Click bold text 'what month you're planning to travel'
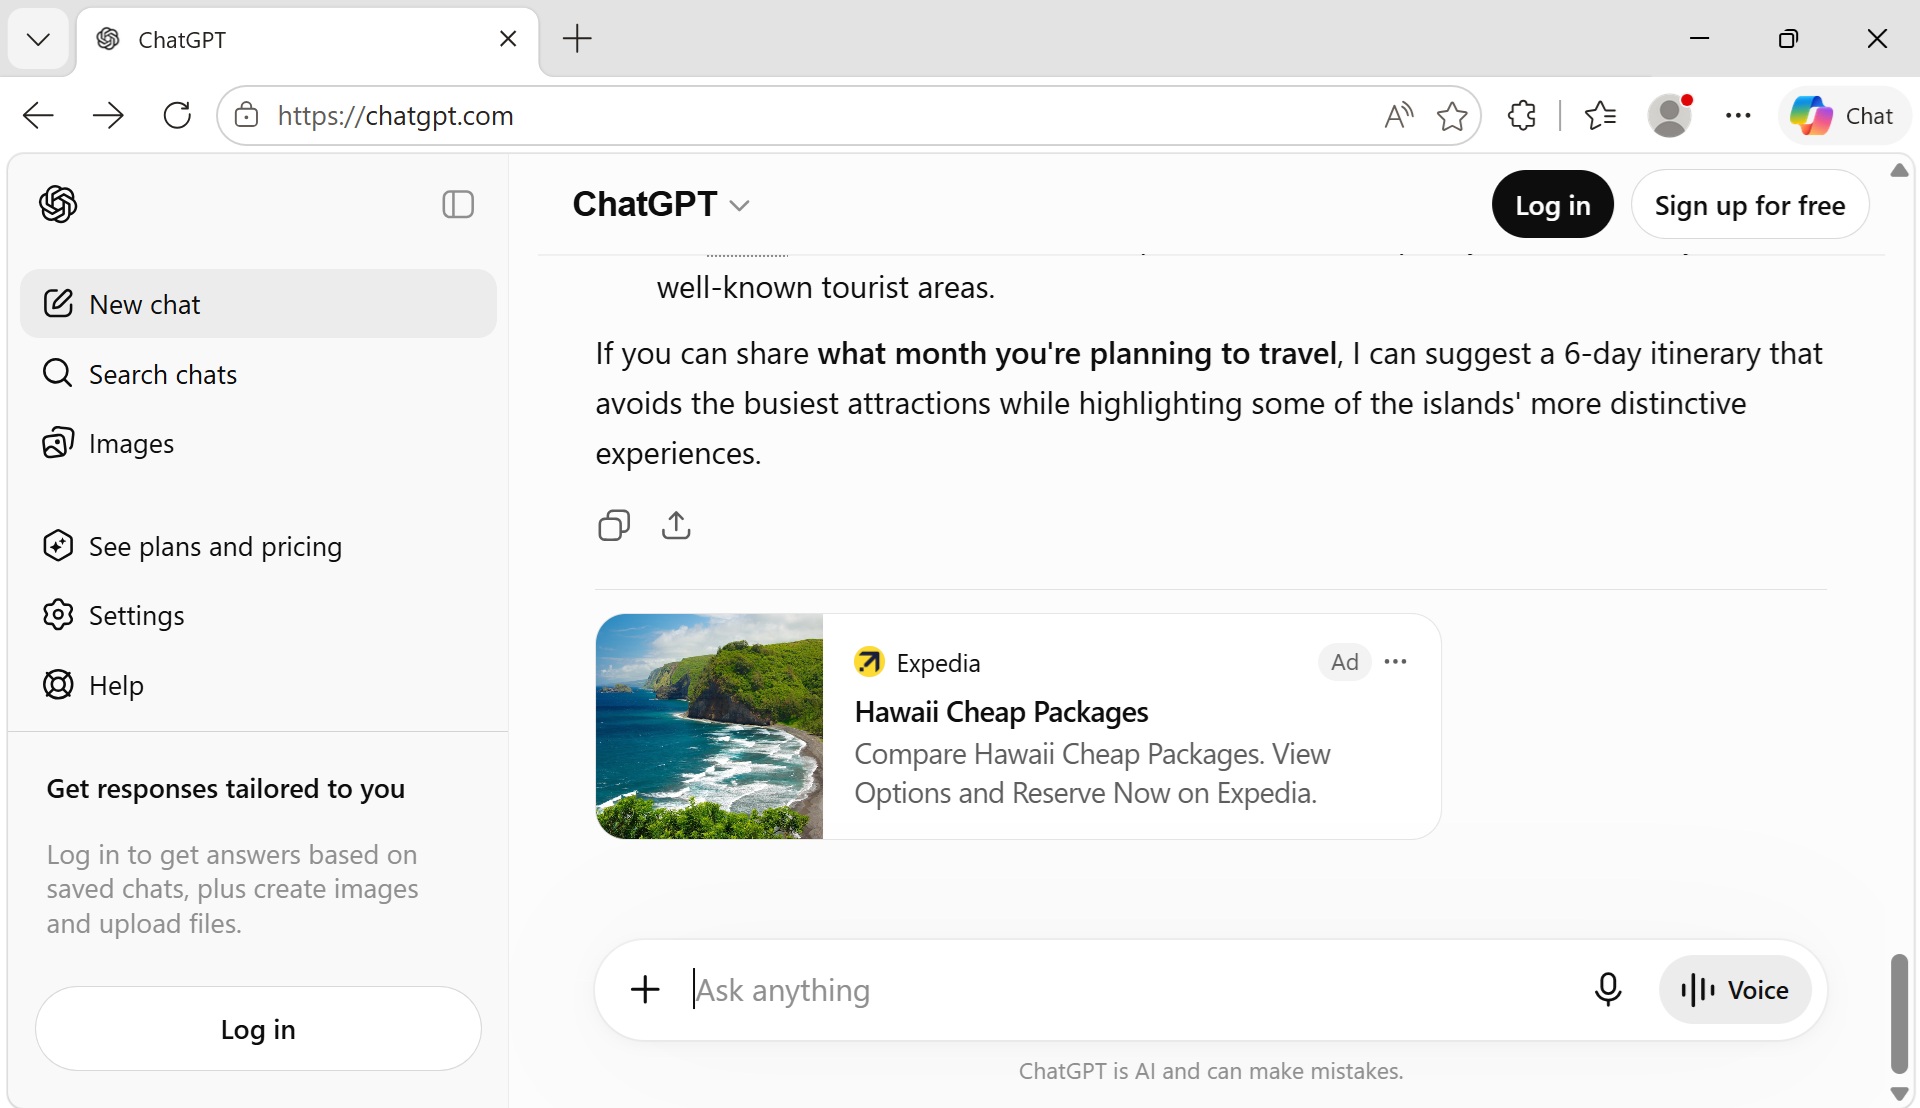Screen dimensions: 1920x1108 (1077, 353)
